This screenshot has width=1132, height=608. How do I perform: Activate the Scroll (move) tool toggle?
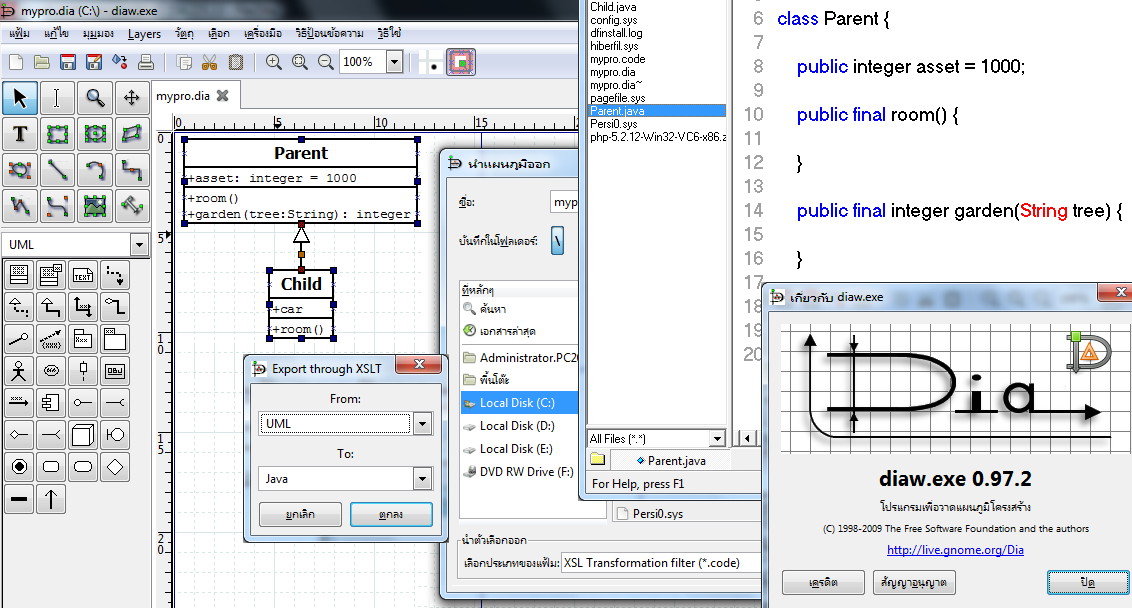pyautogui.click(x=131, y=97)
